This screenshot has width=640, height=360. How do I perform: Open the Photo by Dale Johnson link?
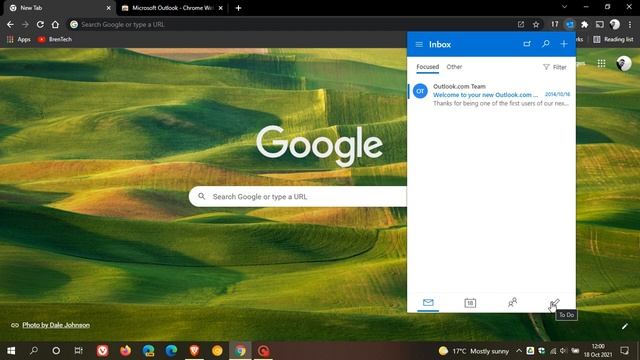click(x=56, y=325)
